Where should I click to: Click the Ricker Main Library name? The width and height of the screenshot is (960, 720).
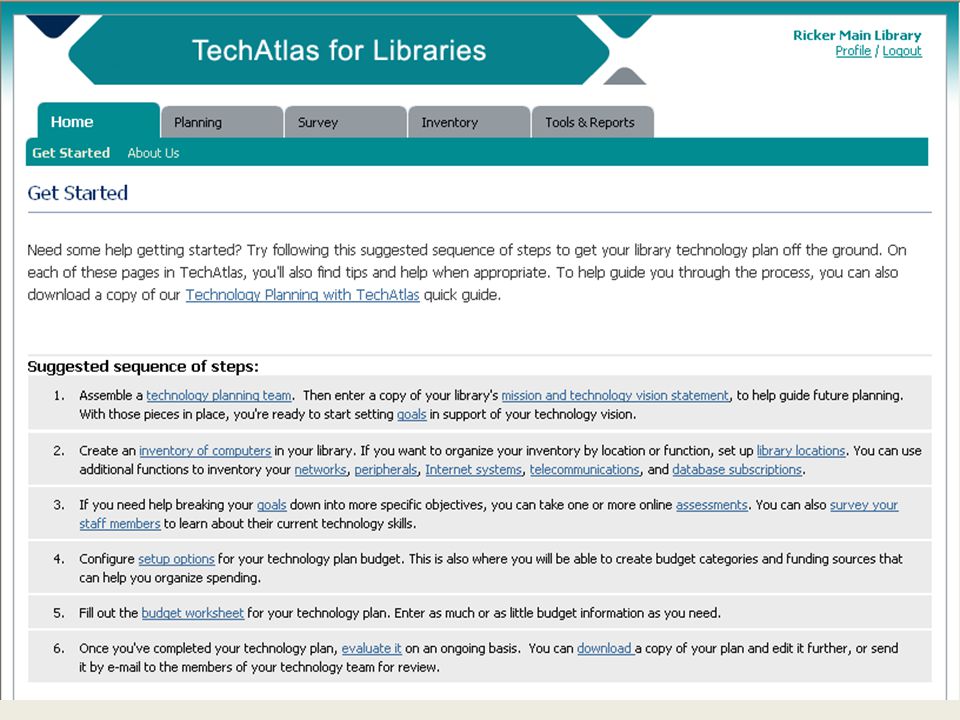(857, 35)
